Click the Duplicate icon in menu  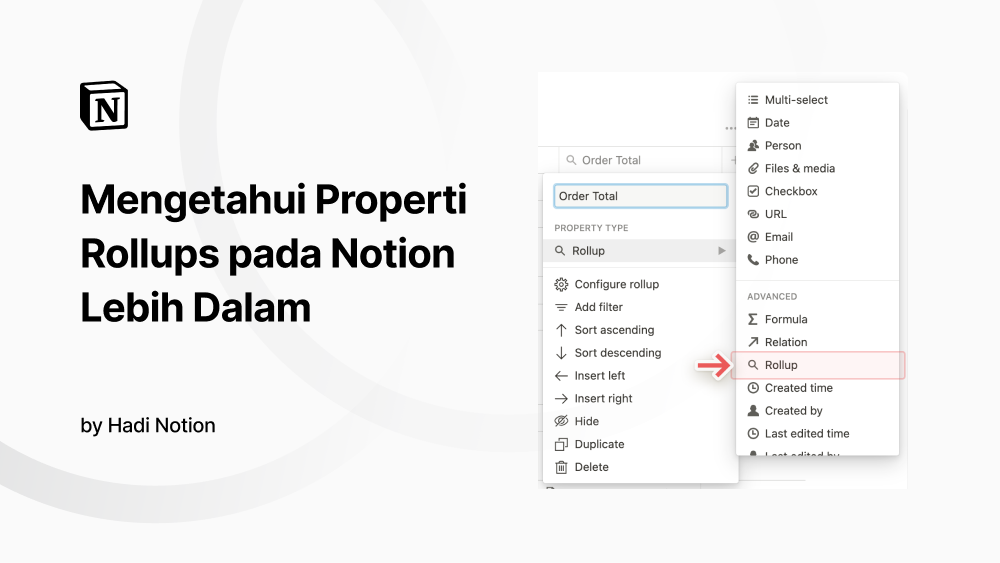tap(561, 444)
